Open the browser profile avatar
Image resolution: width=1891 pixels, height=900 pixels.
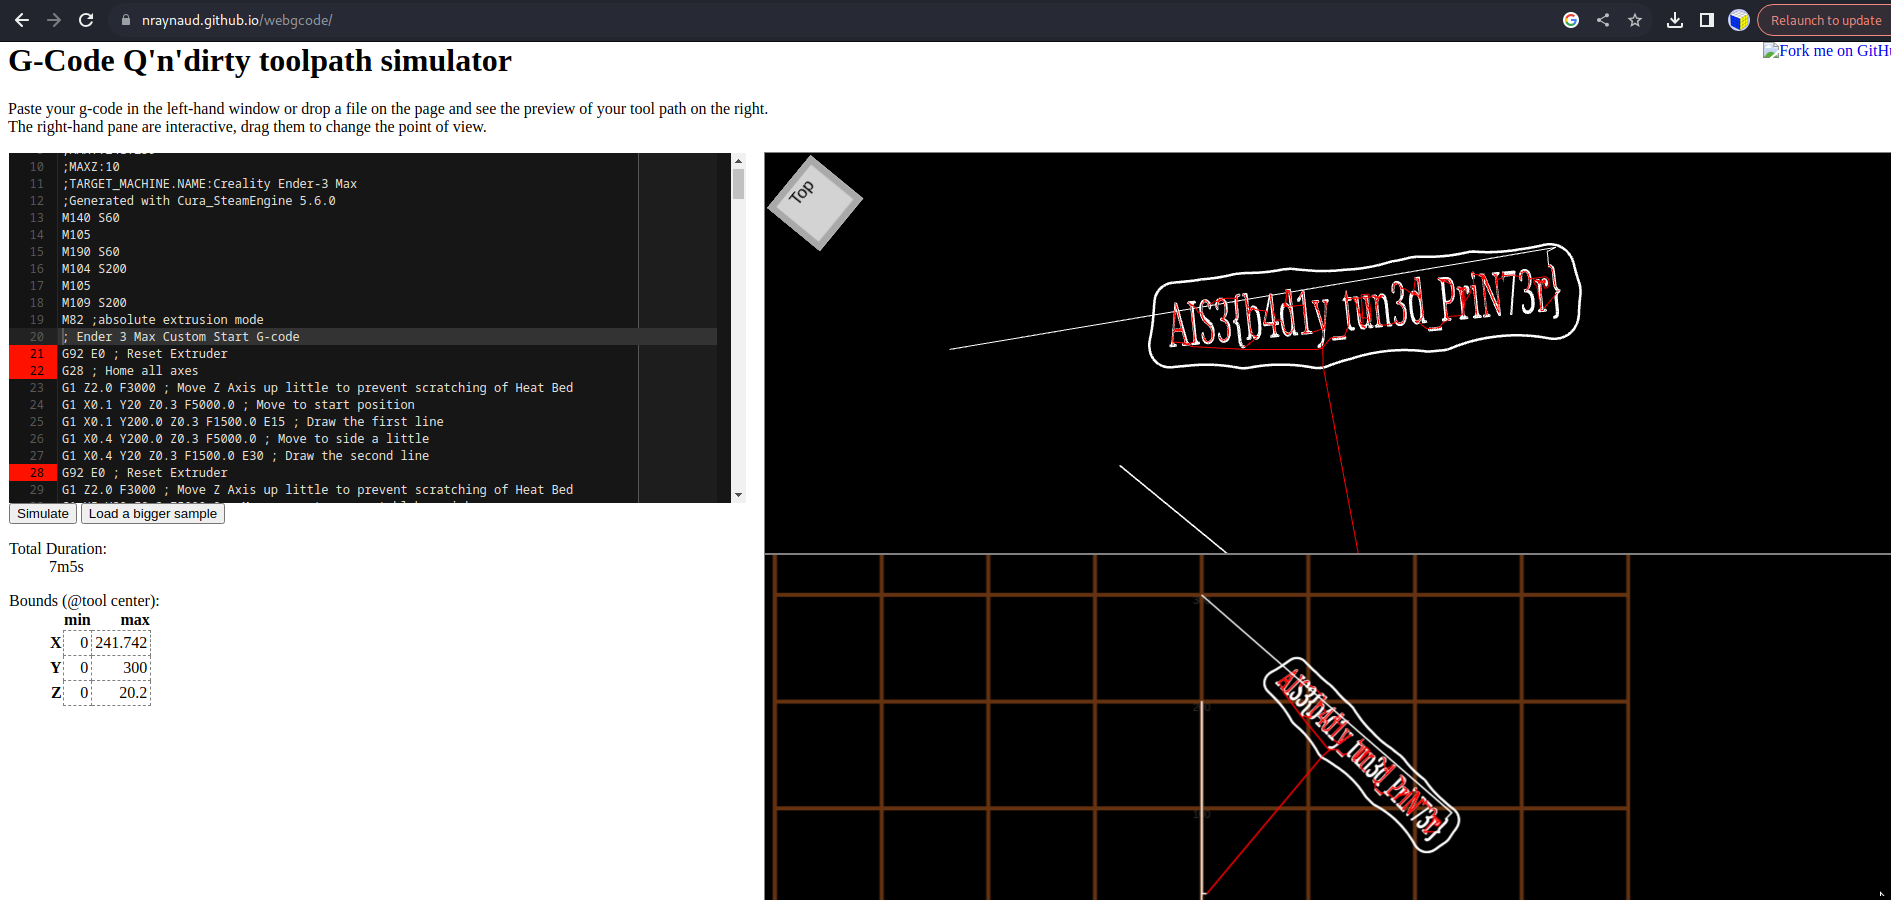point(1739,20)
